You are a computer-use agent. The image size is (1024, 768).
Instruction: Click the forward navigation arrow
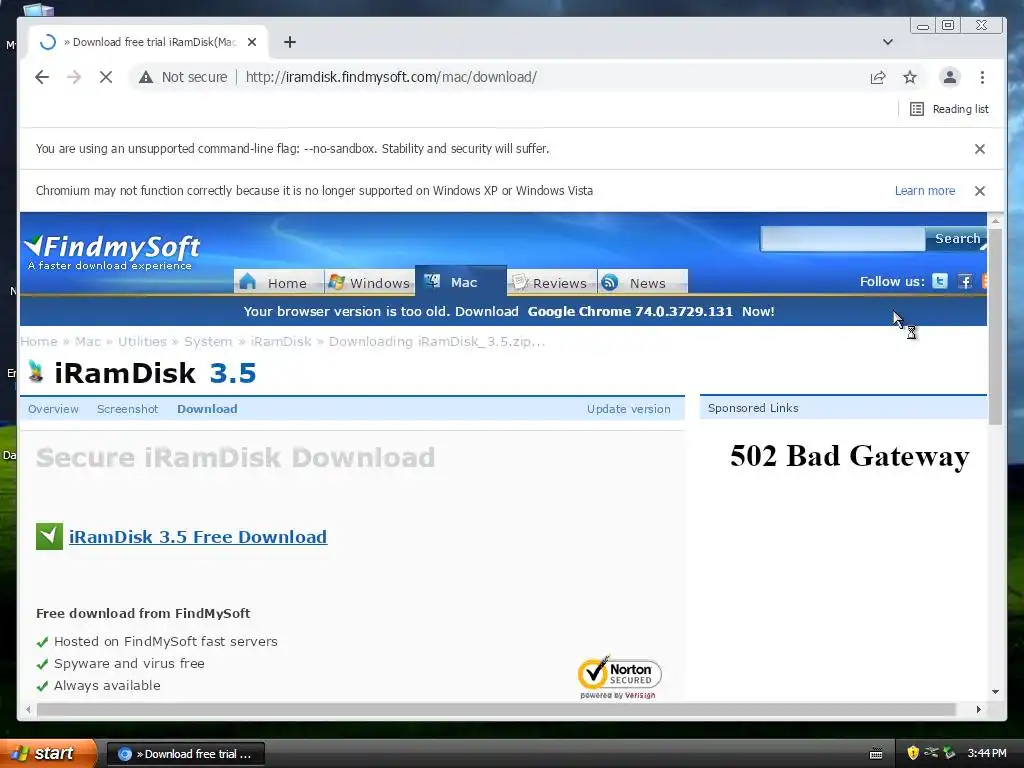coord(74,77)
